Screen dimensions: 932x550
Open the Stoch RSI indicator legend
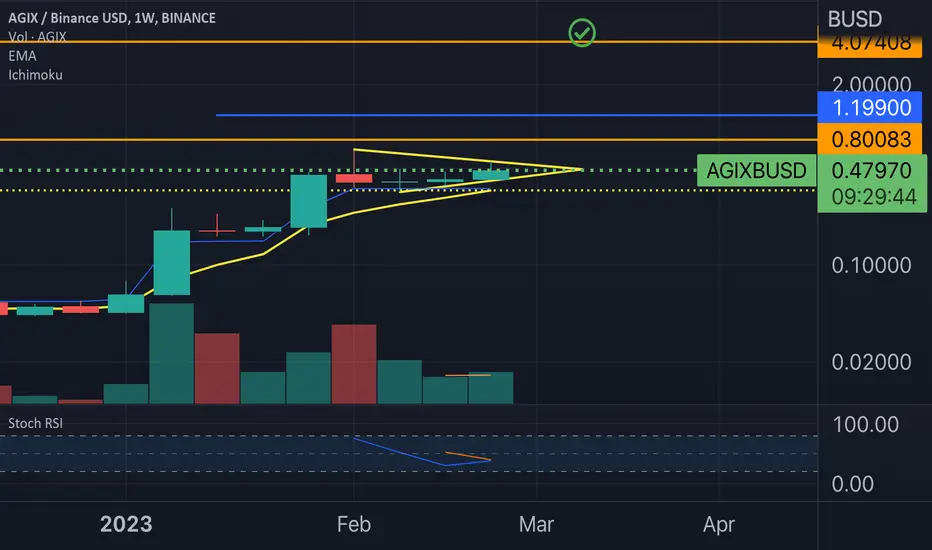pyautogui.click(x=35, y=423)
